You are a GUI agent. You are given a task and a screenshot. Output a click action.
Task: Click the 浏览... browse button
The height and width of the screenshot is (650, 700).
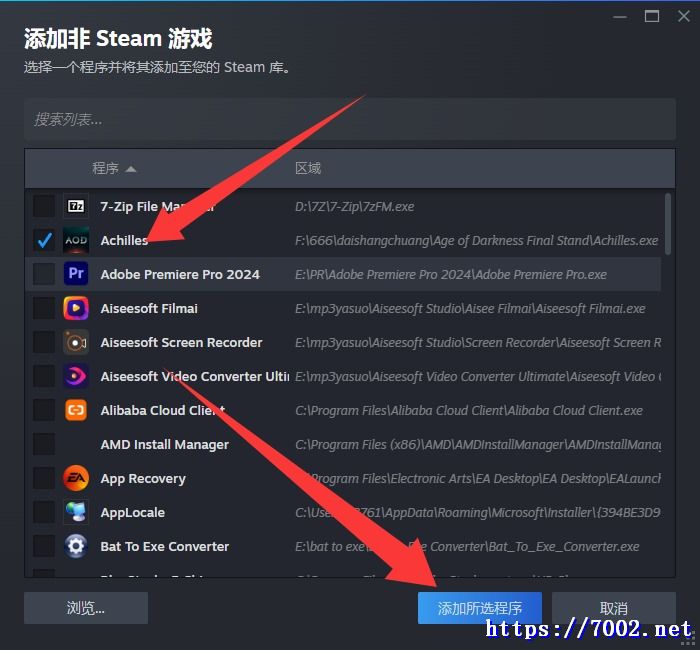click(86, 608)
